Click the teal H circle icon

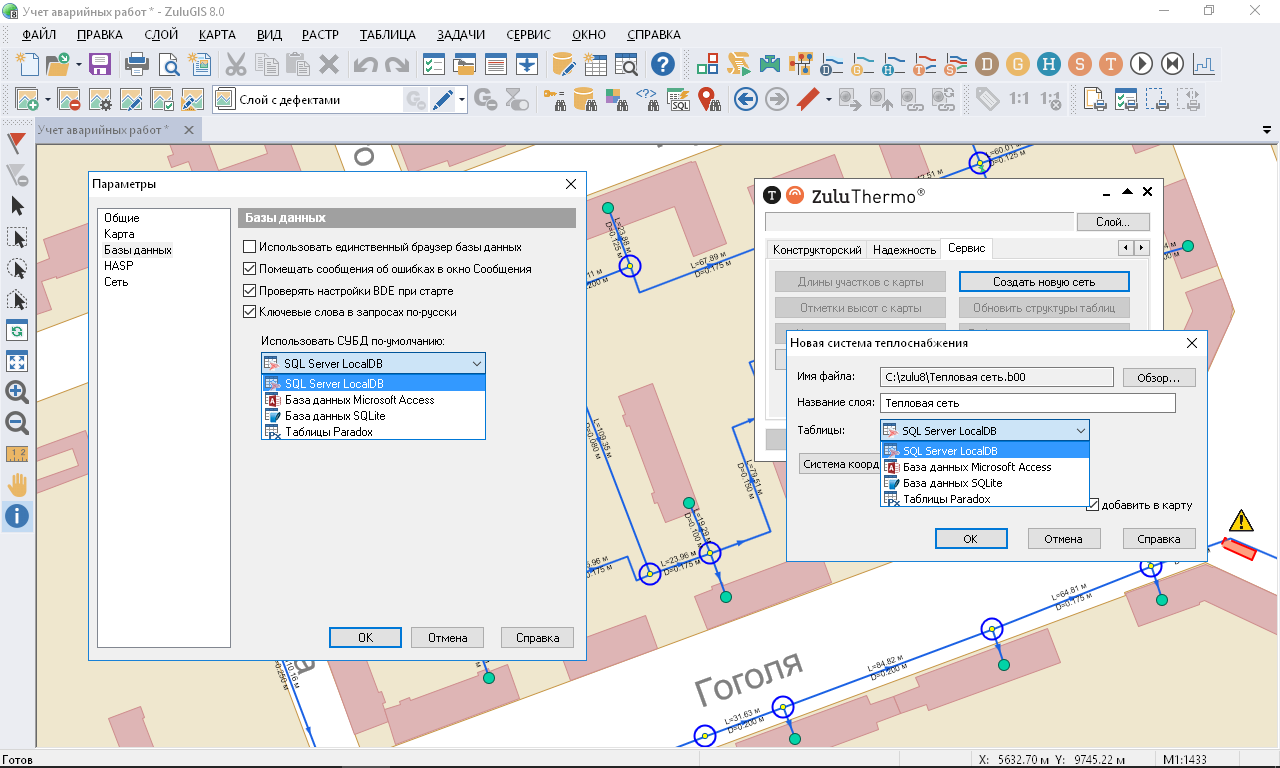(1048, 64)
